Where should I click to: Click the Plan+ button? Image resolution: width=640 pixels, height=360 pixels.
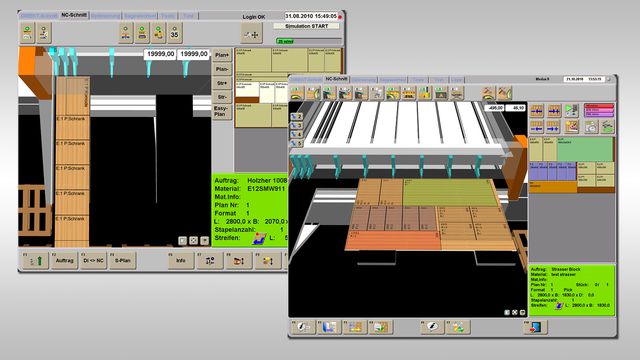pos(222,55)
